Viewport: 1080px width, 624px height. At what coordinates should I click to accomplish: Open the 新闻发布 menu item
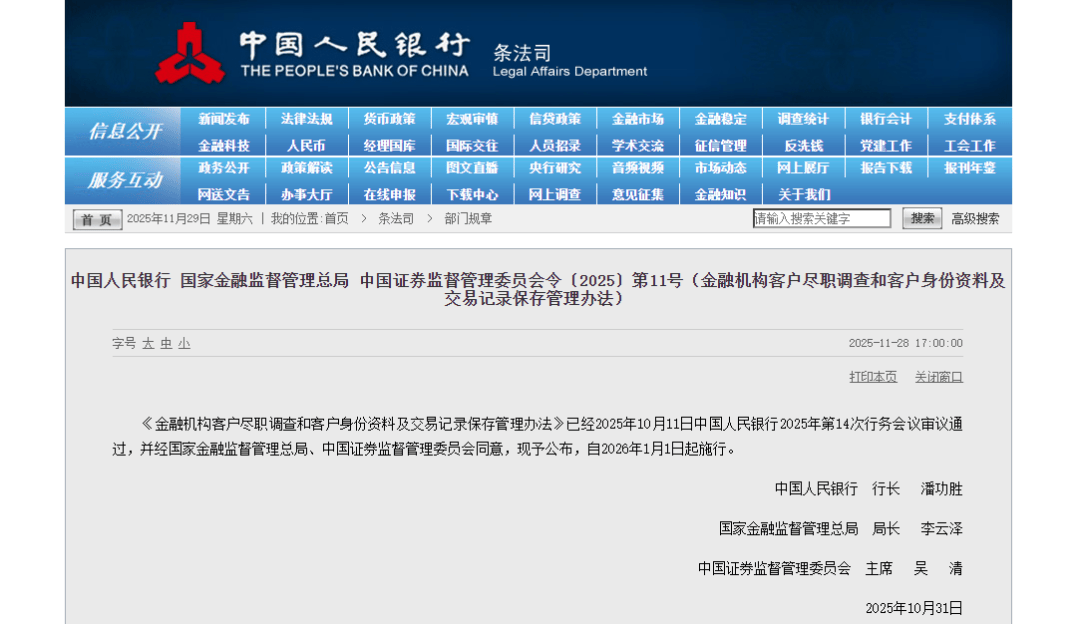[224, 119]
